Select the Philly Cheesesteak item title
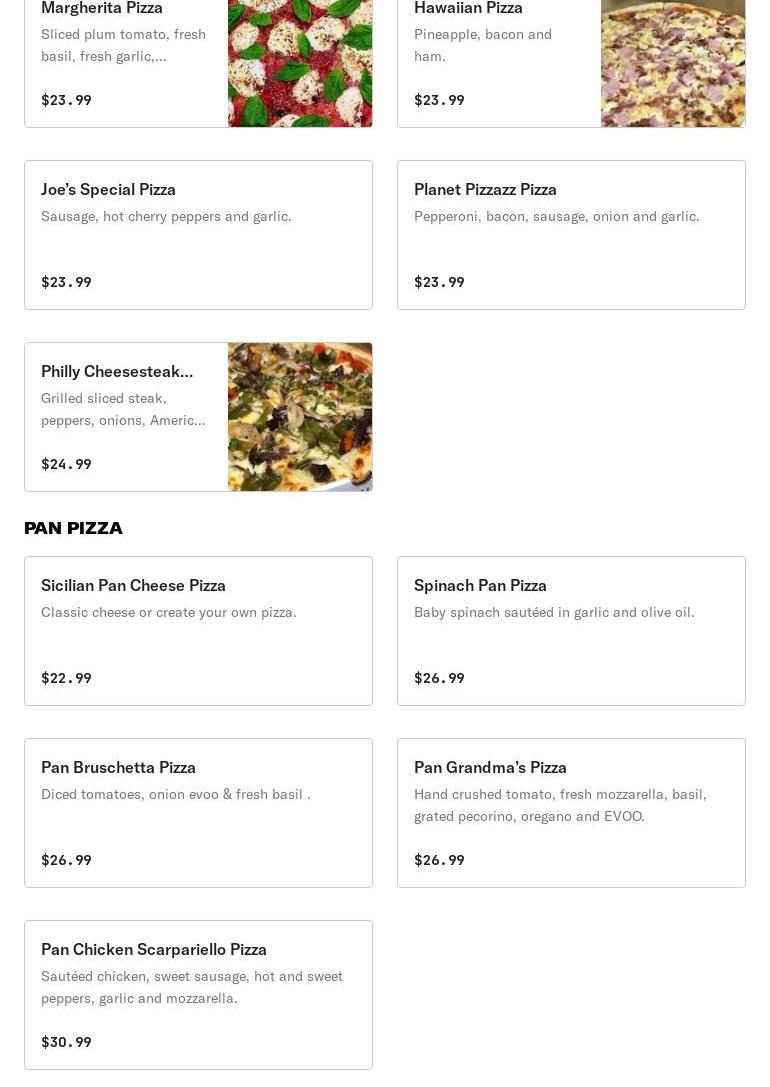 [x=117, y=371]
